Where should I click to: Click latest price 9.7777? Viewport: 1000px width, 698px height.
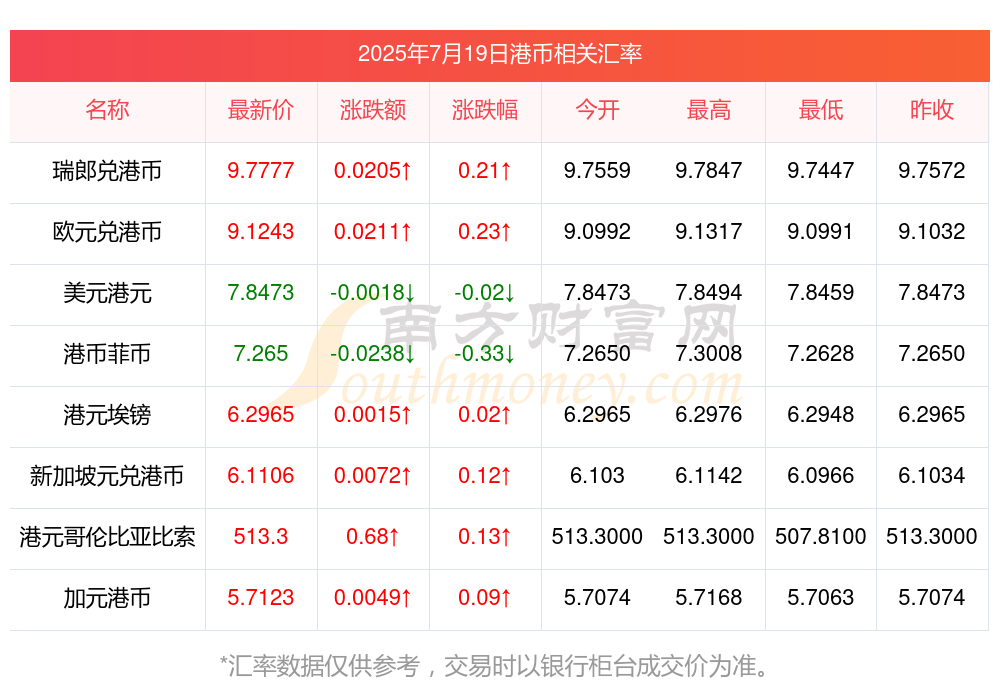260,170
